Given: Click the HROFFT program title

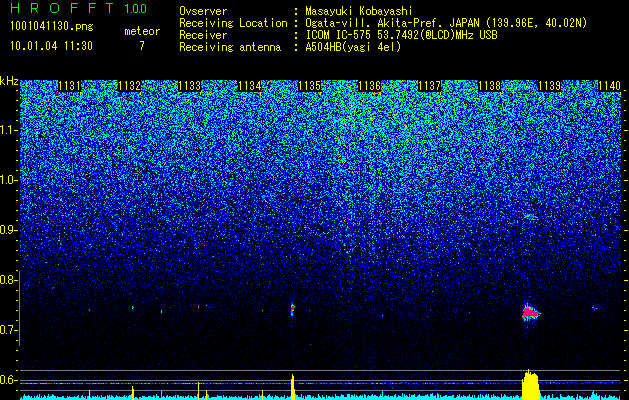Looking at the screenshot, I should 62,8.
